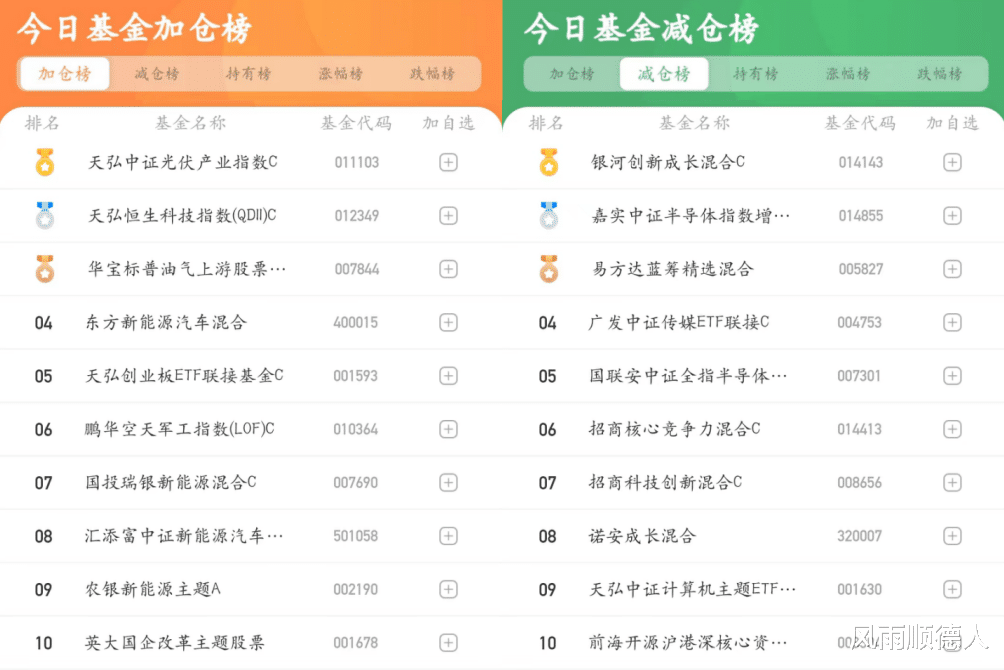Open fund 嘉实中证半导体指数增
Screen dimensions: 1004x670
coord(690,216)
